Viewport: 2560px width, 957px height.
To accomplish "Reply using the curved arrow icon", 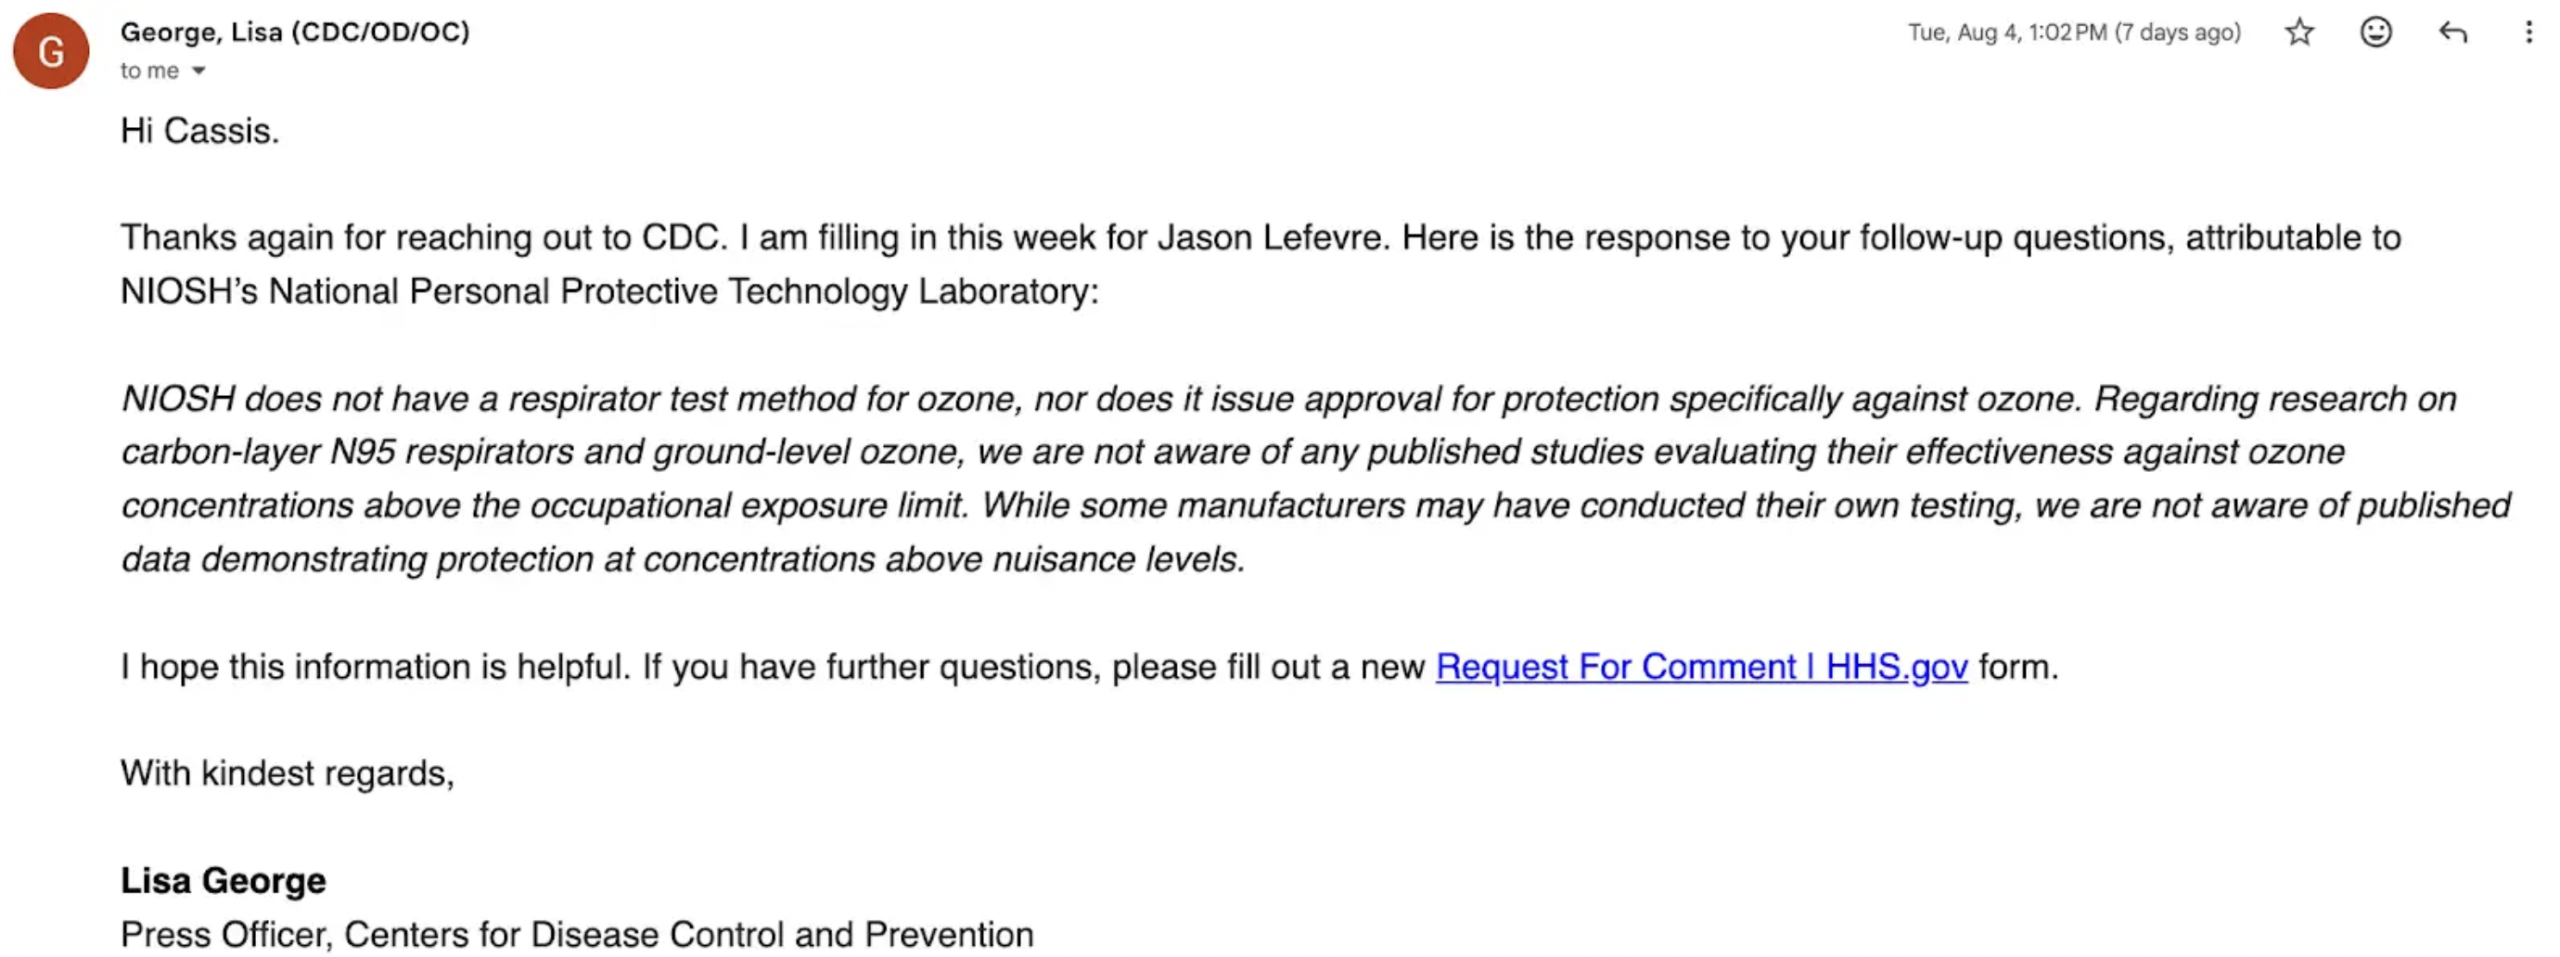I will tap(2452, 32).
